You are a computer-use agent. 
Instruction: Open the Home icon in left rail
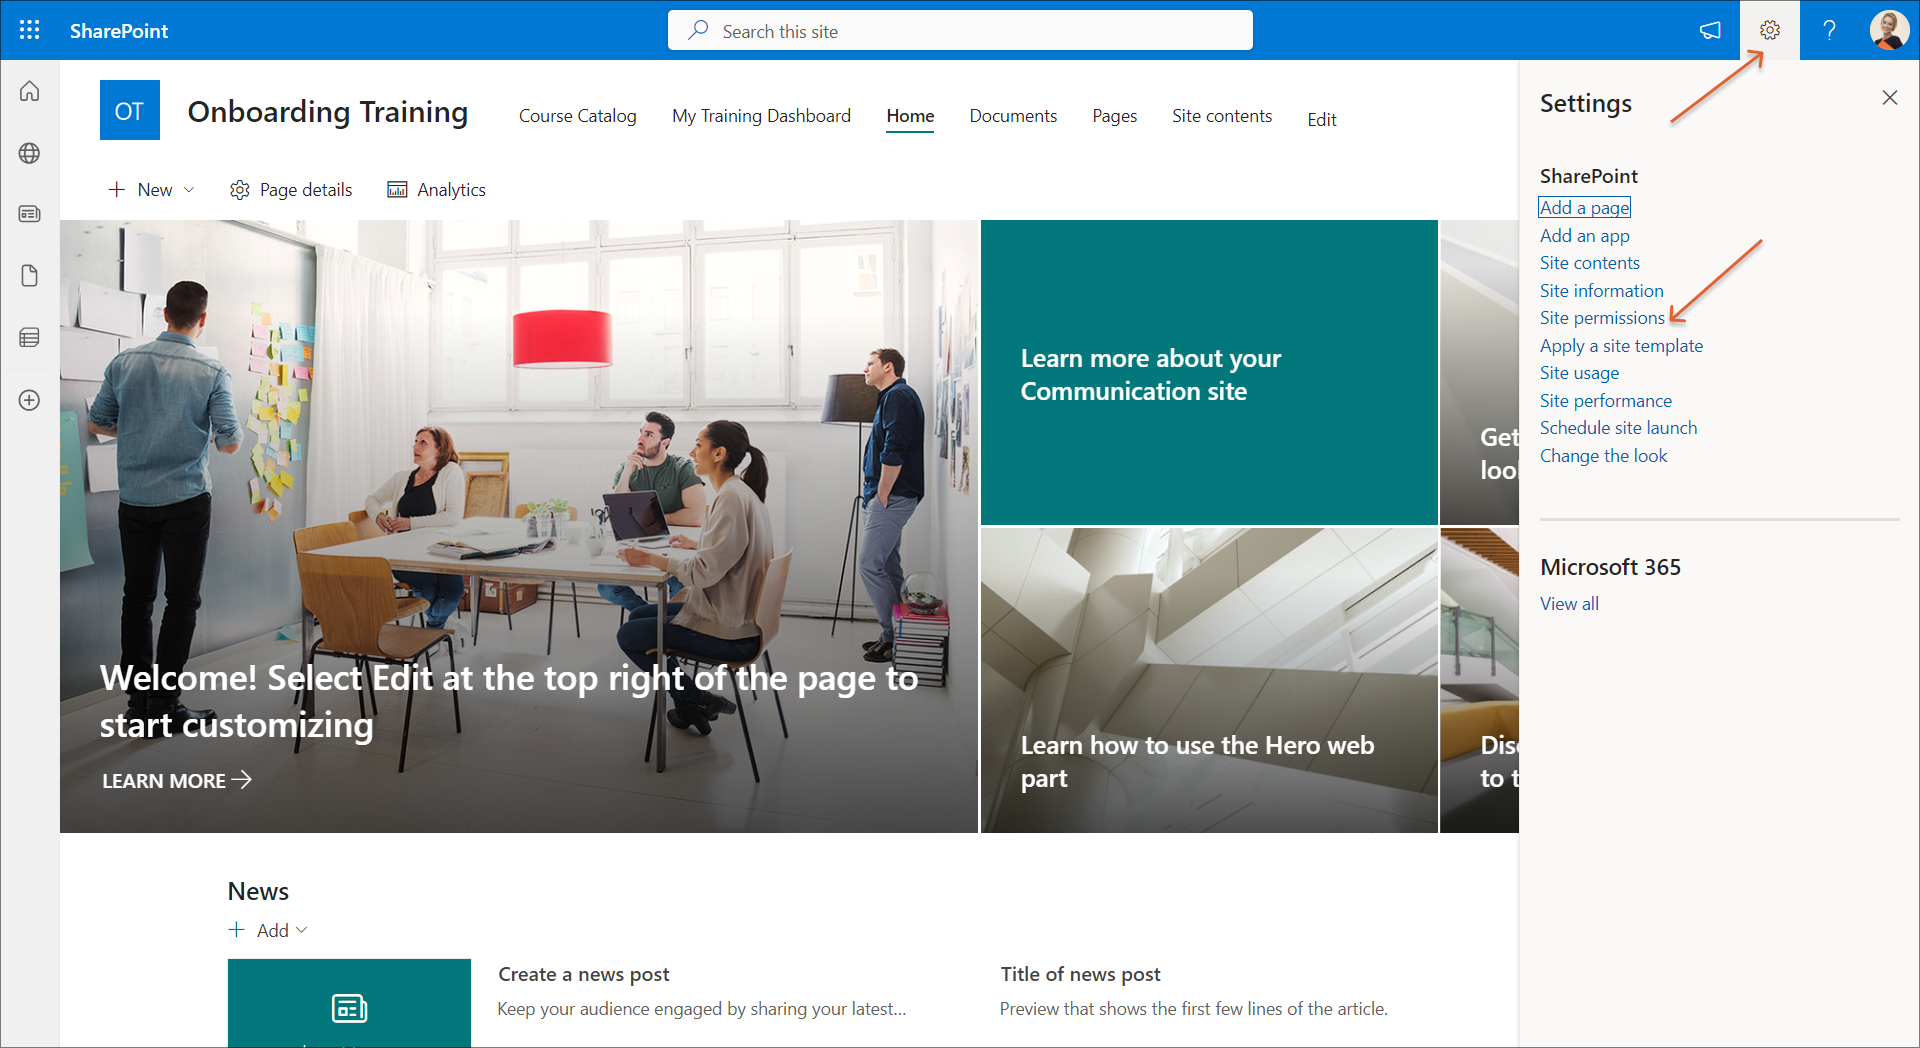tap(30, 91)
